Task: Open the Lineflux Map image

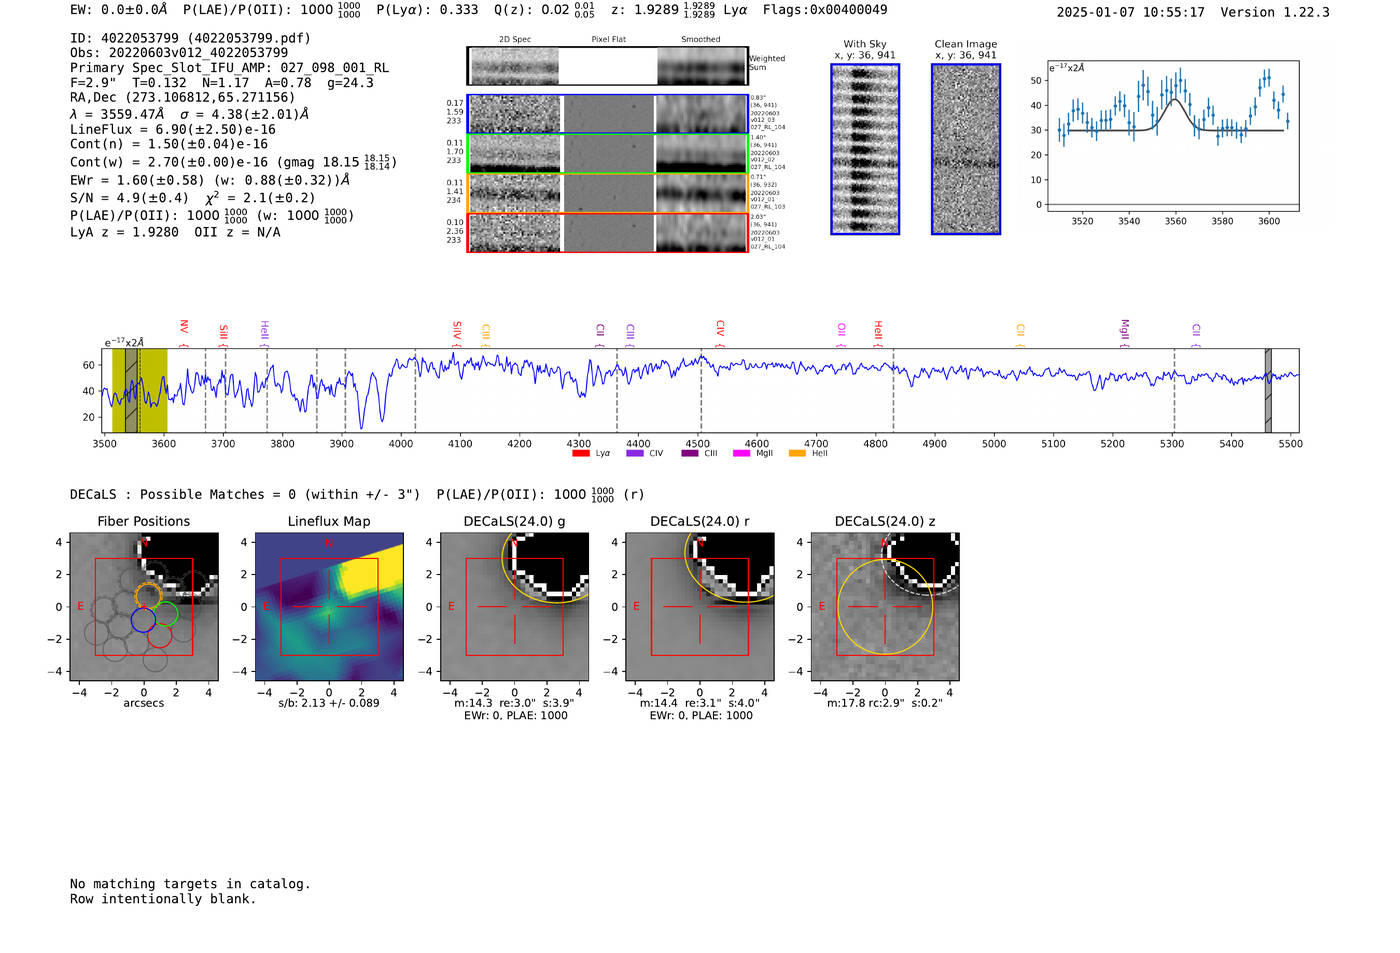Action: coord(329,606)
